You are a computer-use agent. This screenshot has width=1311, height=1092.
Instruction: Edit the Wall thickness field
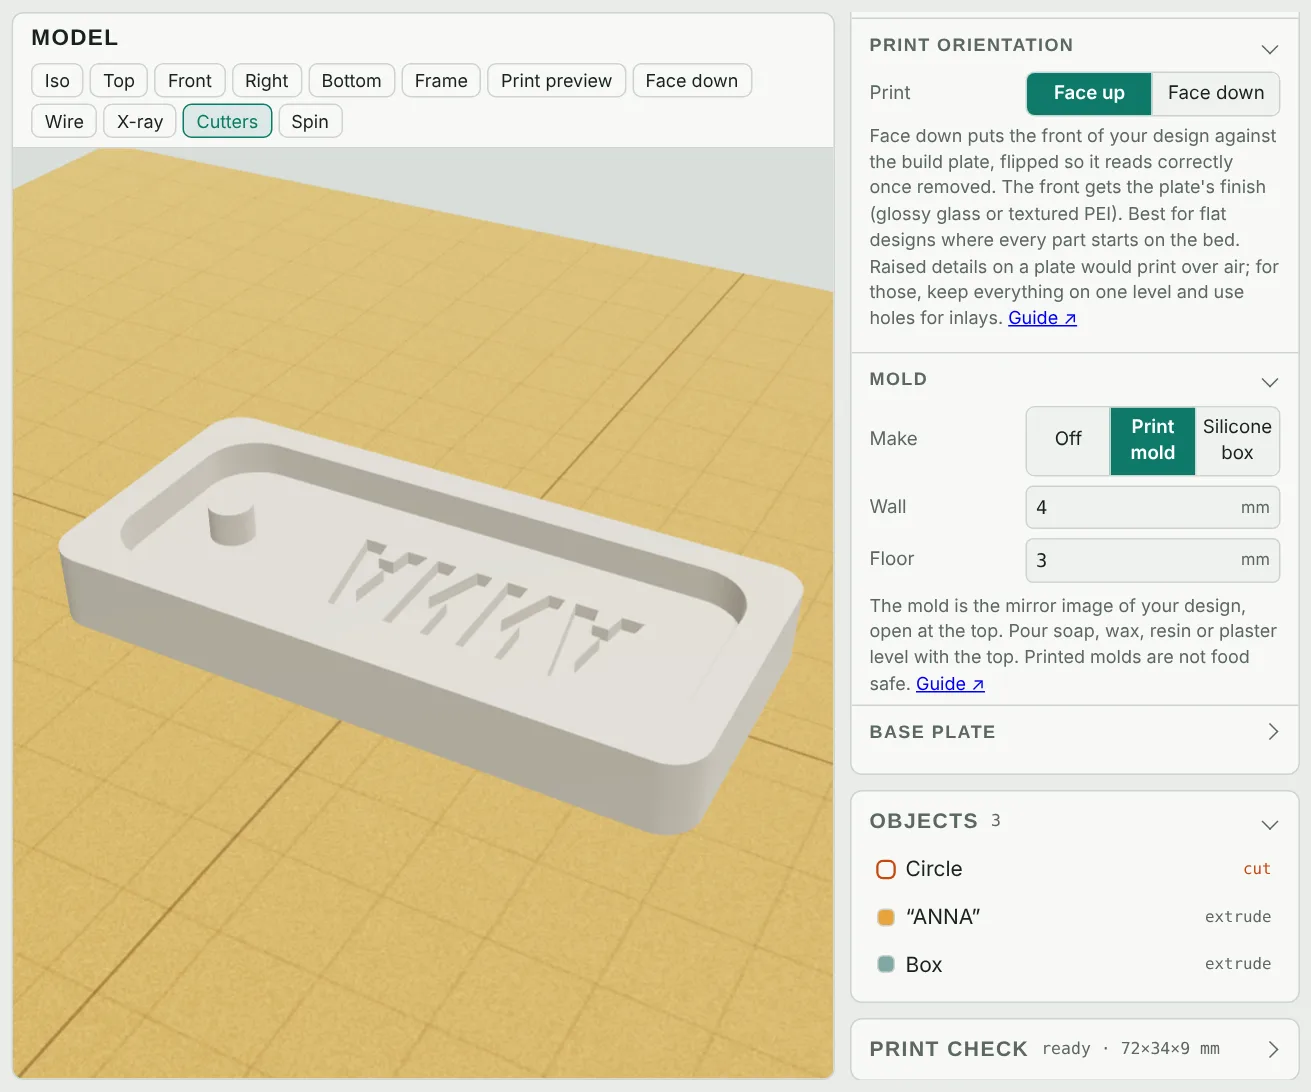pos(1153,507)
